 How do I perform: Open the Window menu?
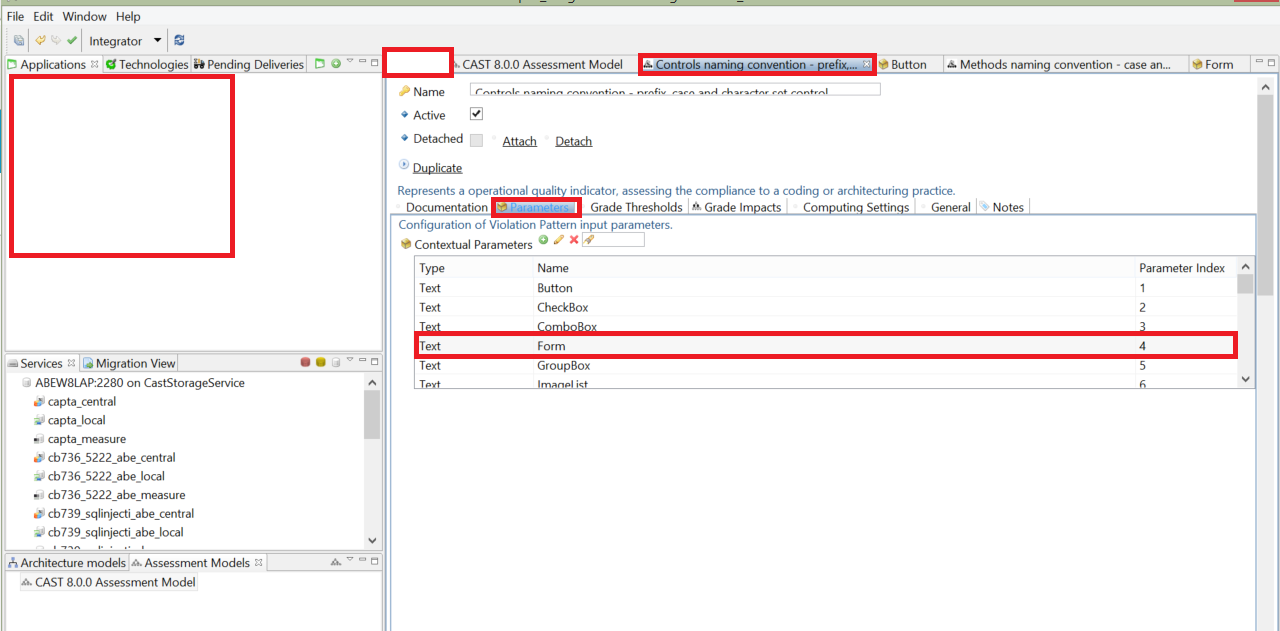[x=84, y=16]
